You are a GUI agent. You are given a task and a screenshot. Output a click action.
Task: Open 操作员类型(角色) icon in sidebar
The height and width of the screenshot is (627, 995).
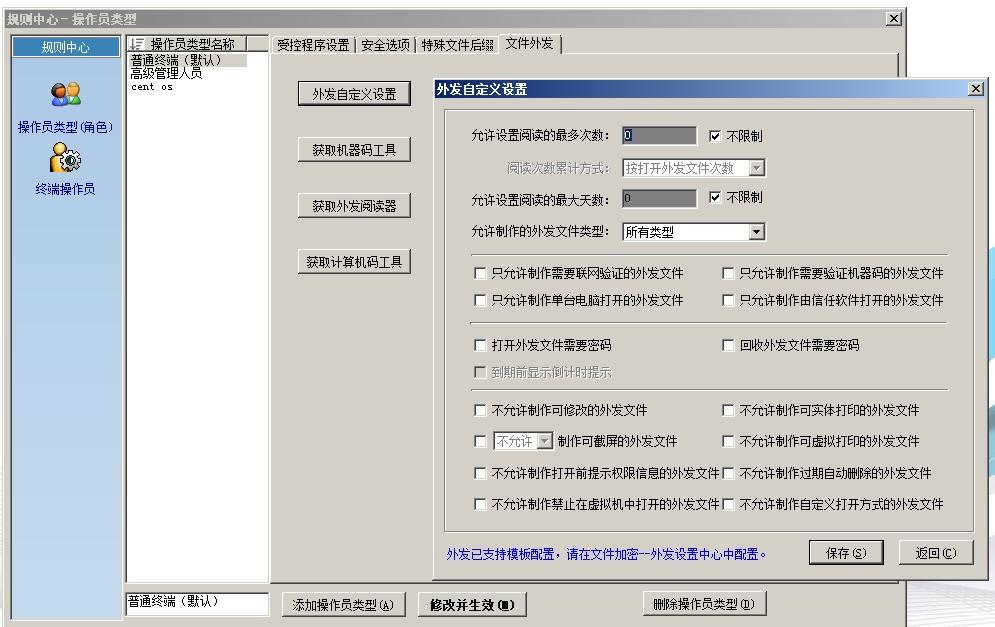(66, 95)
